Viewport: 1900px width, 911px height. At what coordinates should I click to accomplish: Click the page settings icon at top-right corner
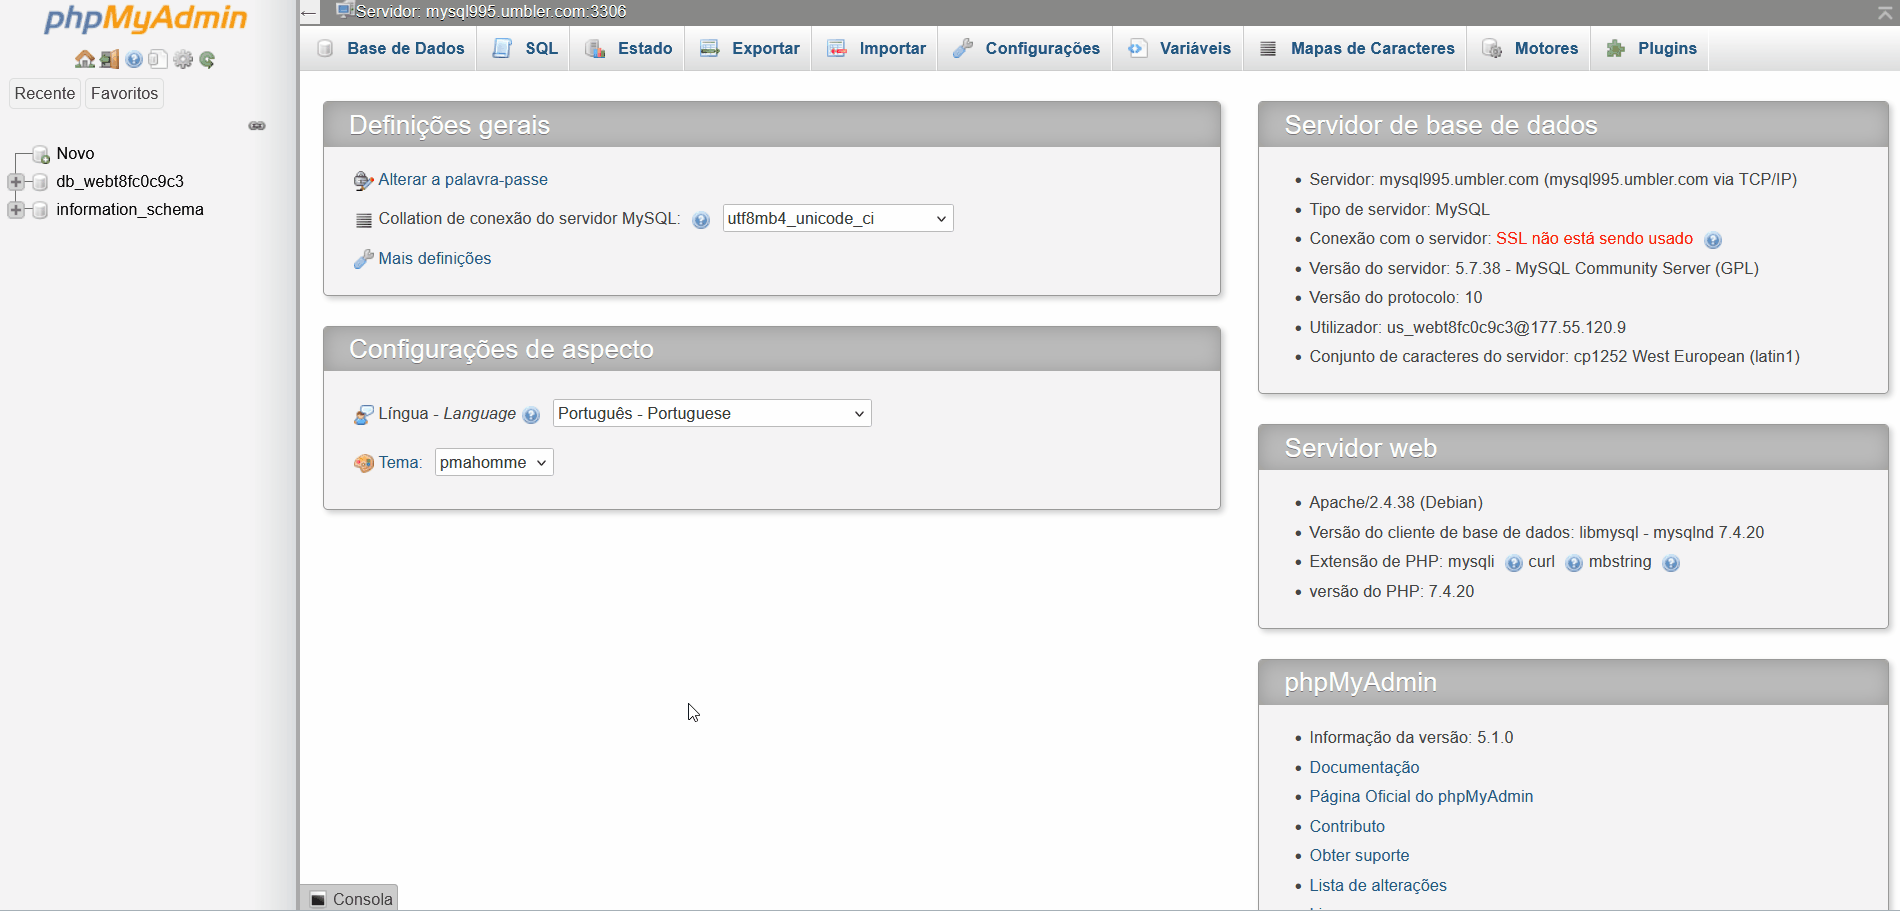pyautogui.click(x=1885, y=12)
